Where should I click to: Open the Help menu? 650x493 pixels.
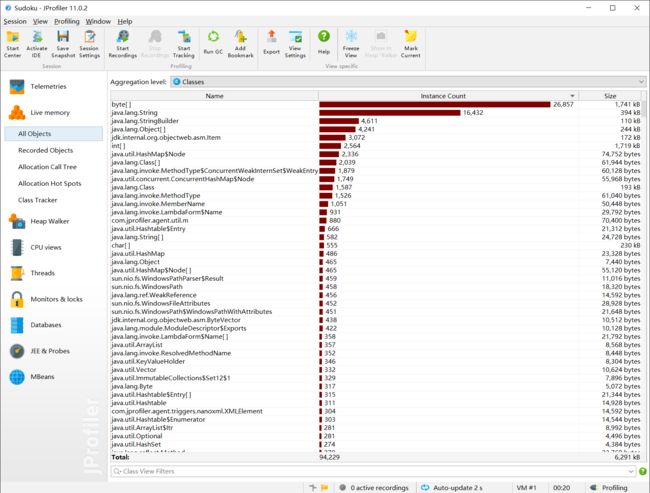[x=125, y=22]
